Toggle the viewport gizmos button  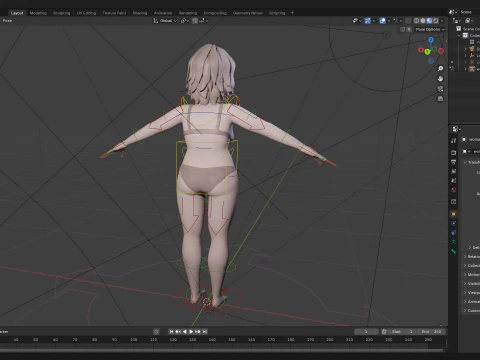click(x=368, y=21)
